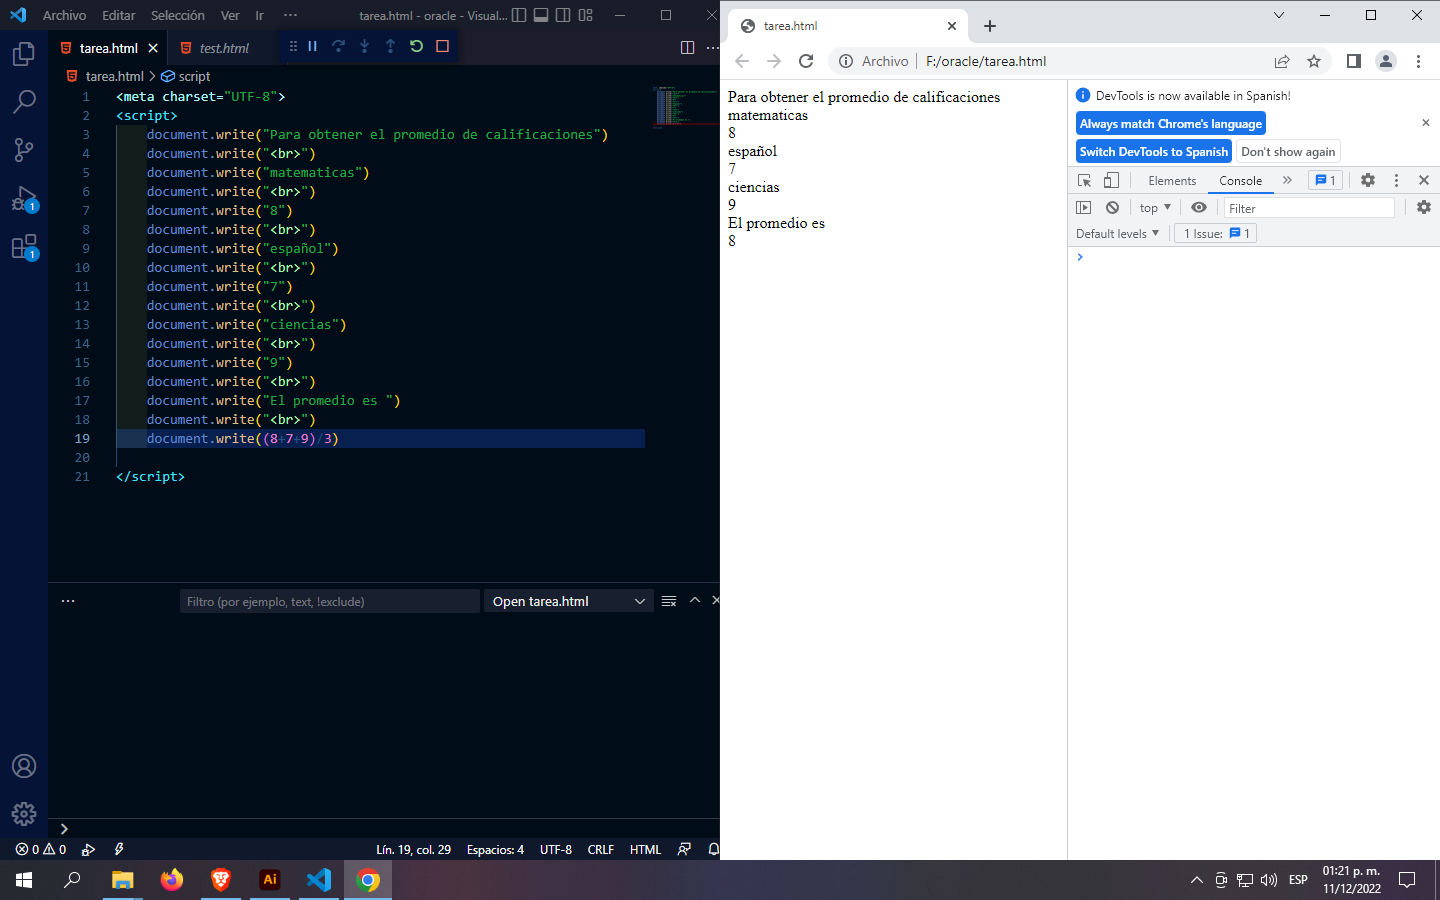Open Chrome profile avatar

tap(1386, 61)
